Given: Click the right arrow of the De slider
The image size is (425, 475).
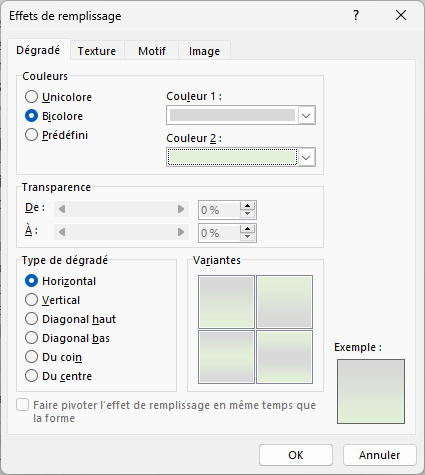Looking at the screenshot, I should point(181,209).
